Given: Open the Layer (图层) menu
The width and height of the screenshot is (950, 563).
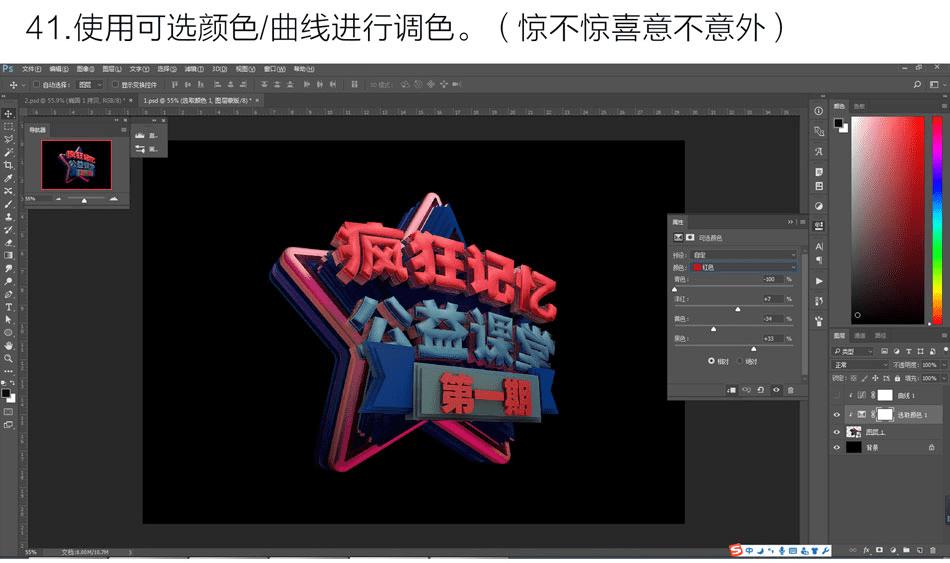Looking at the screenshot, I should [112, 69].
